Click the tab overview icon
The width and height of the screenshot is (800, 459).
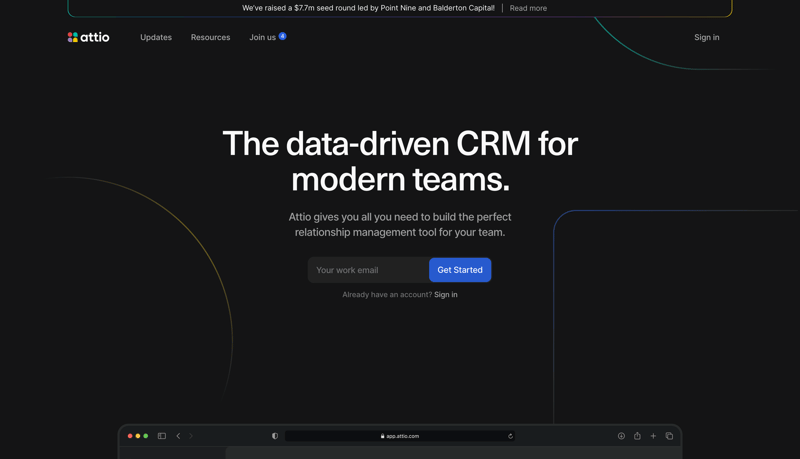click(669, 436)
